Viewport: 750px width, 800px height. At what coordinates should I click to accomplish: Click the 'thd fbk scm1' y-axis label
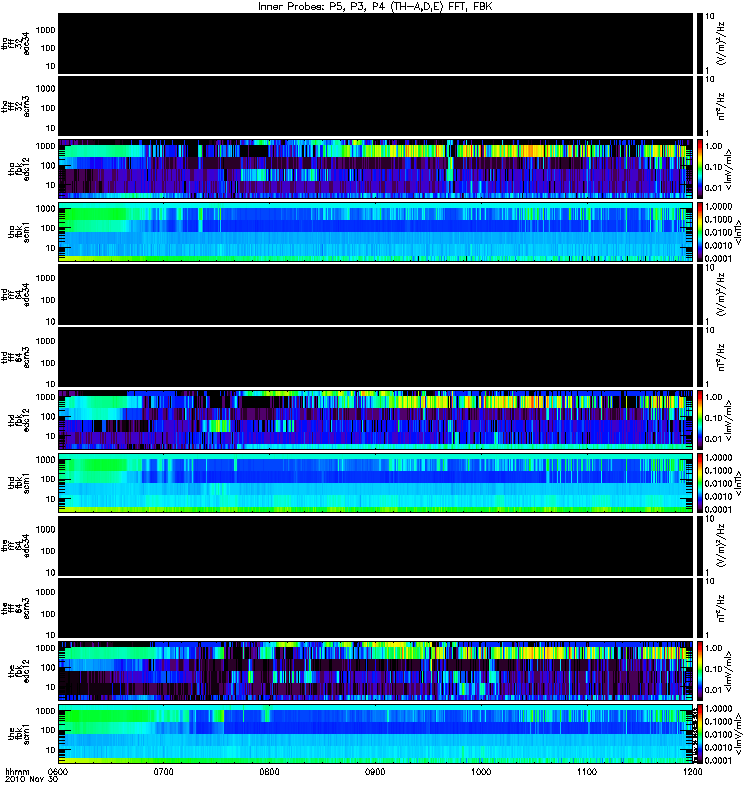coord(19,483)
